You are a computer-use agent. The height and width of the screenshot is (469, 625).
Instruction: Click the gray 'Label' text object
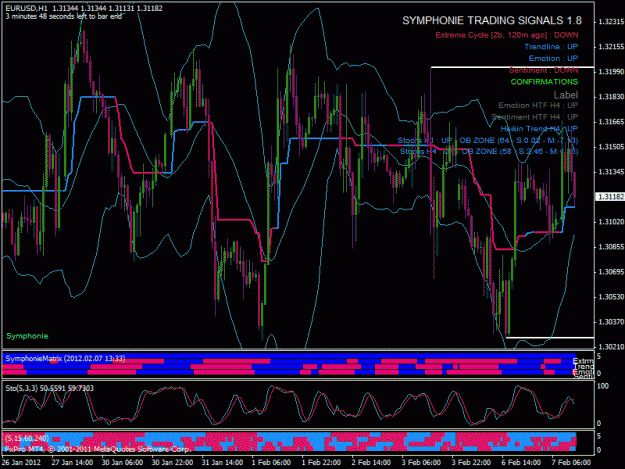pos(566,94)
